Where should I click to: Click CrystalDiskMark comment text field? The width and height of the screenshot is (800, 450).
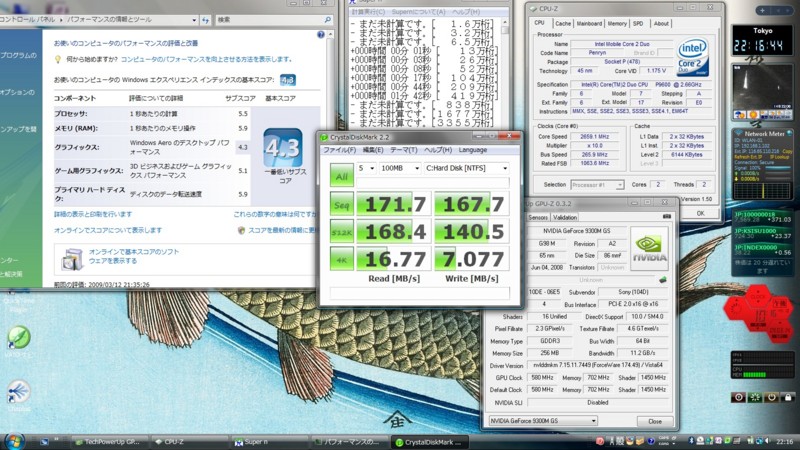pos(419,293)
